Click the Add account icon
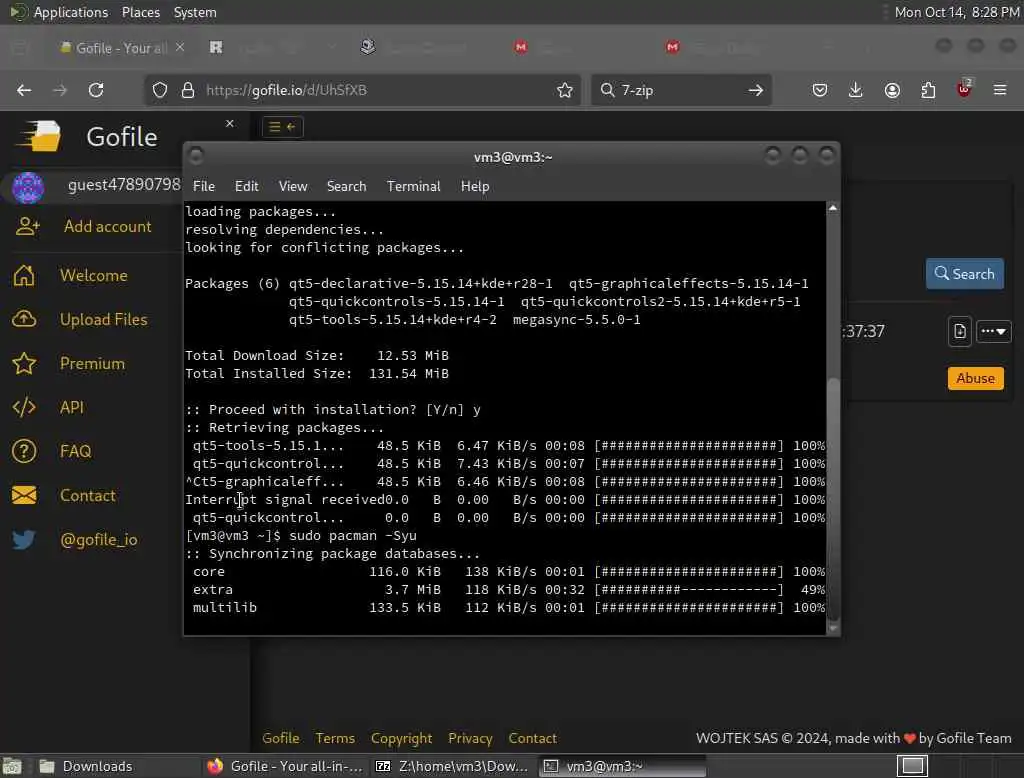This screenshot has width=1024, height=778. (27, 227)
